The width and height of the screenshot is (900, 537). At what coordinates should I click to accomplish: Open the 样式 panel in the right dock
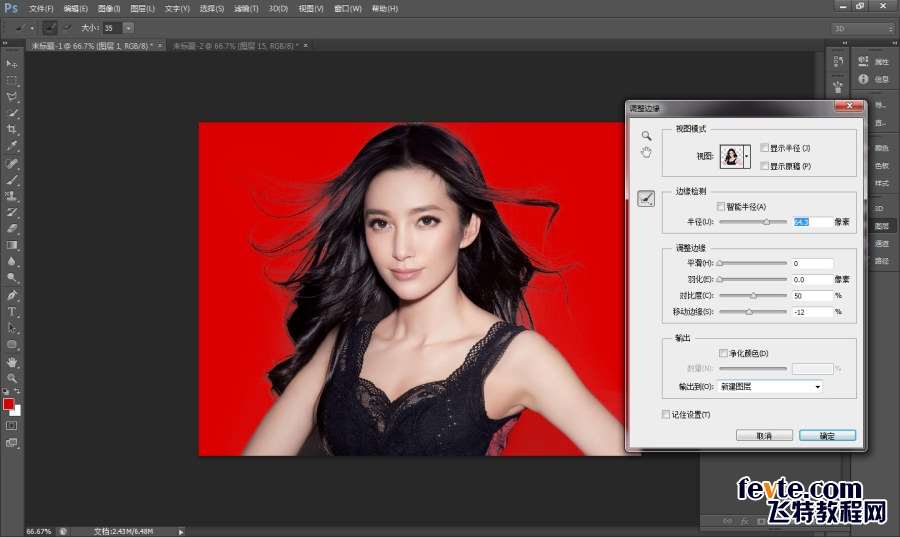881,183
